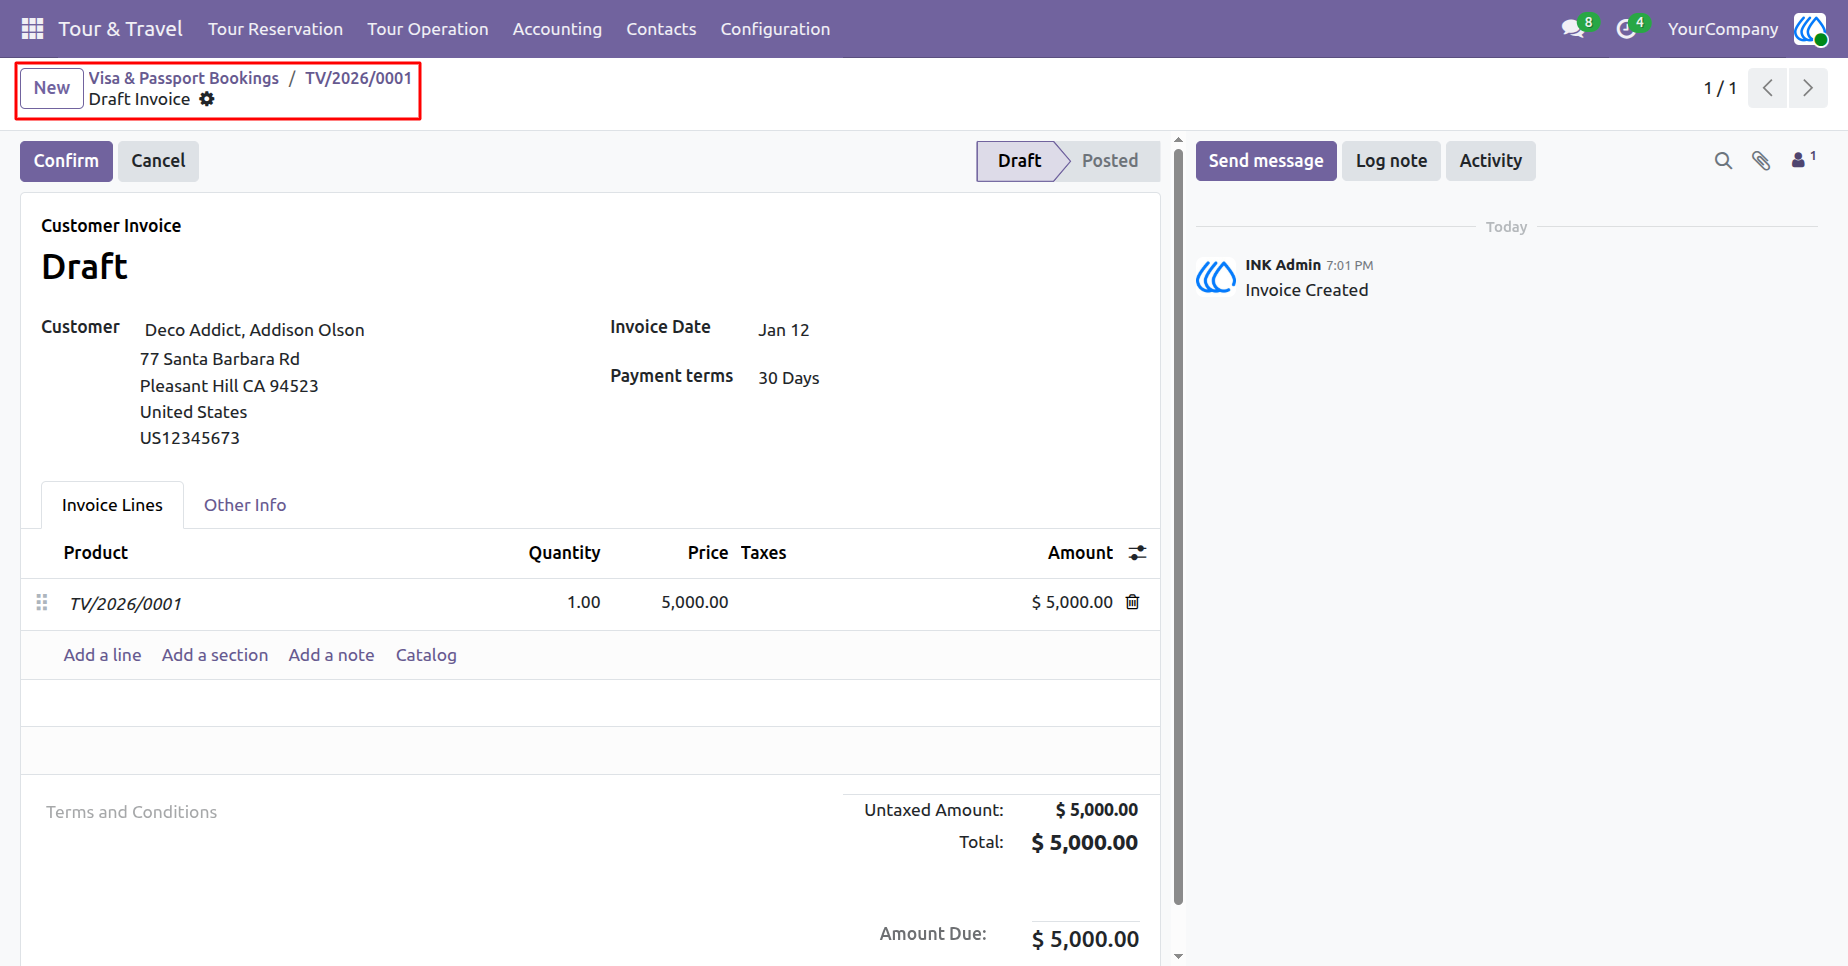
Task: Click the Draft status stage
Action: click(1019, 161)
